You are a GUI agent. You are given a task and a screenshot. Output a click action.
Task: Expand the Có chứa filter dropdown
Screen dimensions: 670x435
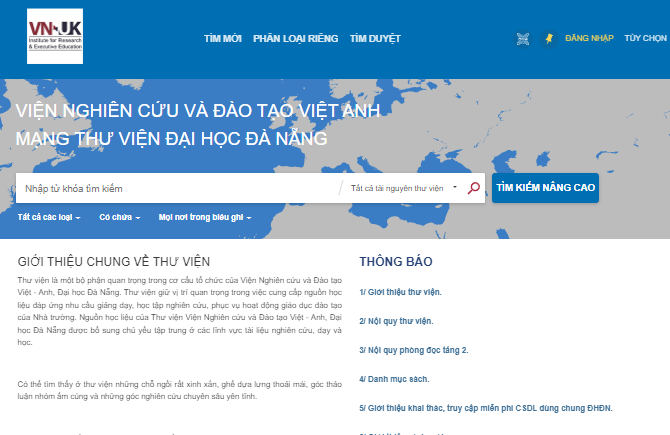click(x=120, y=217)
